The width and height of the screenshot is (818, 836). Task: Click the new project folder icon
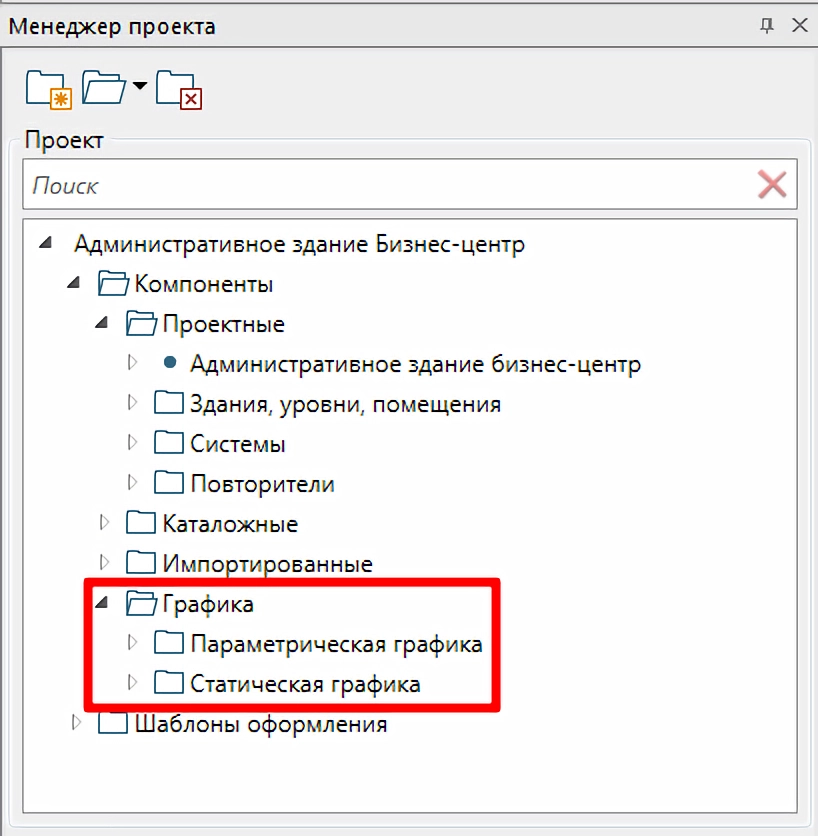coord(49,90)
